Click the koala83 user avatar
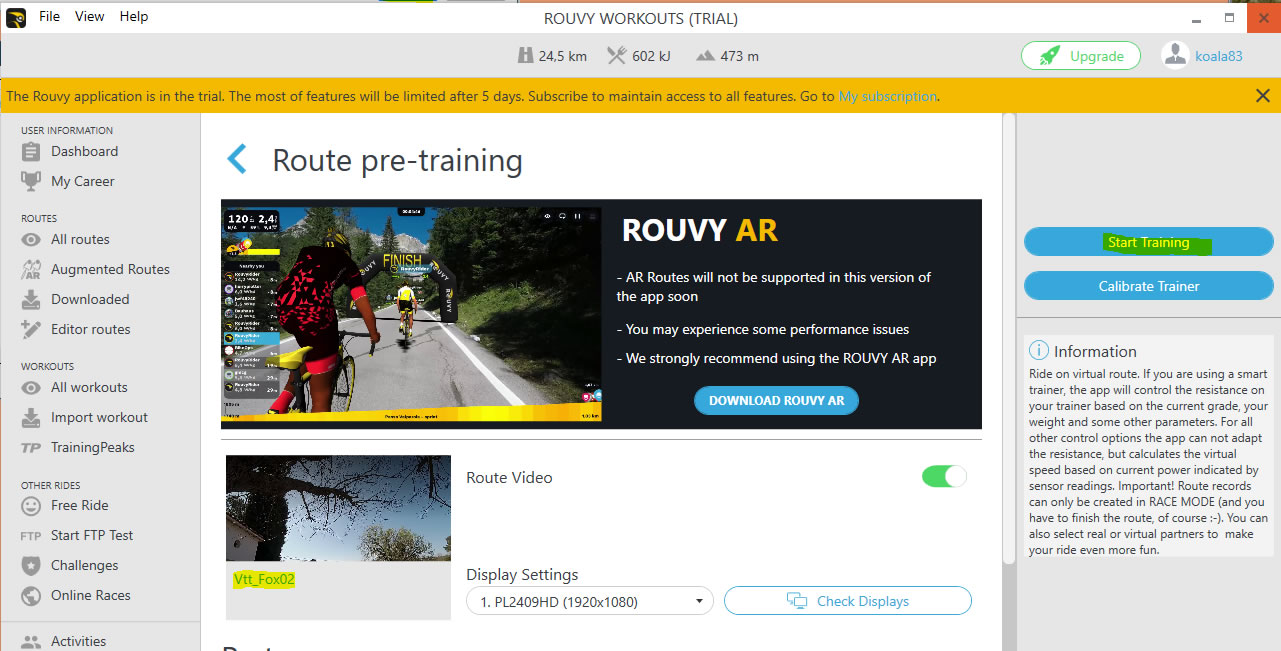The height and width of the screenshot is (651, 1281). click(1175, 55)
